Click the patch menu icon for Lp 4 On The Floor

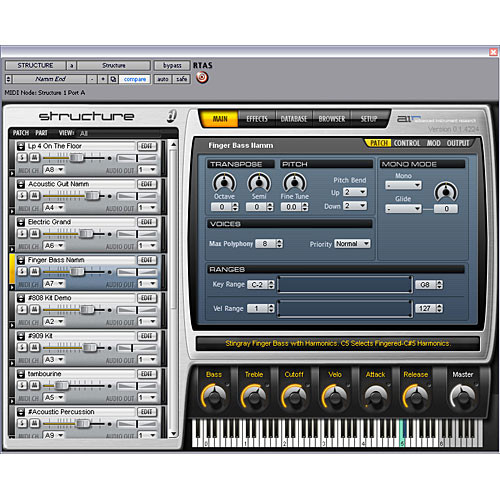(21, 146)
